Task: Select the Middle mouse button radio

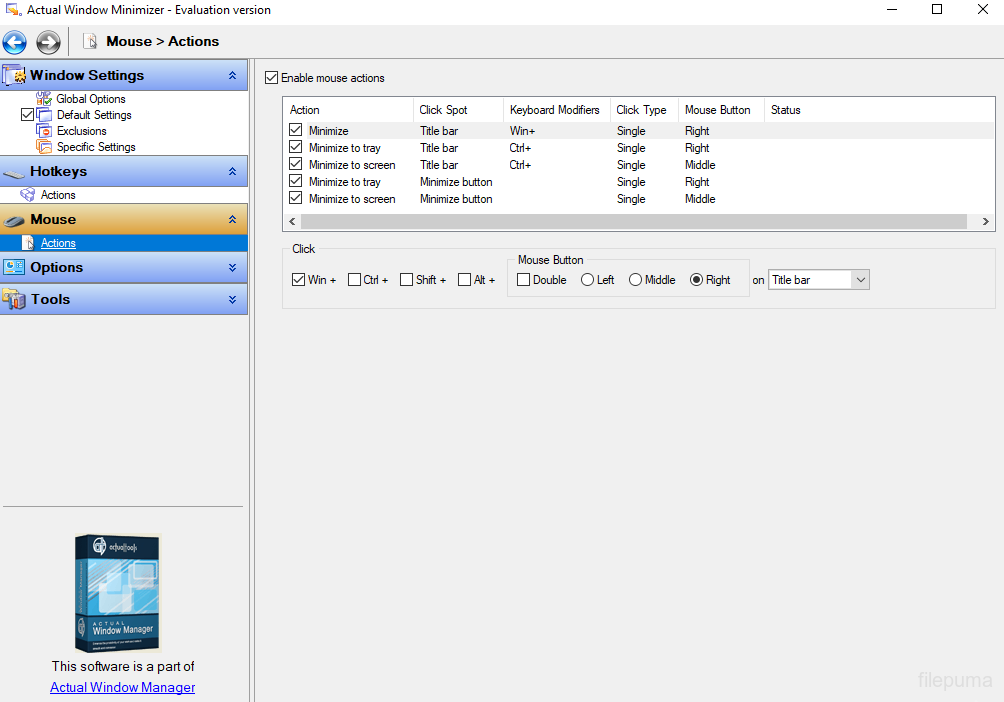Action: (x=635, y=280)
